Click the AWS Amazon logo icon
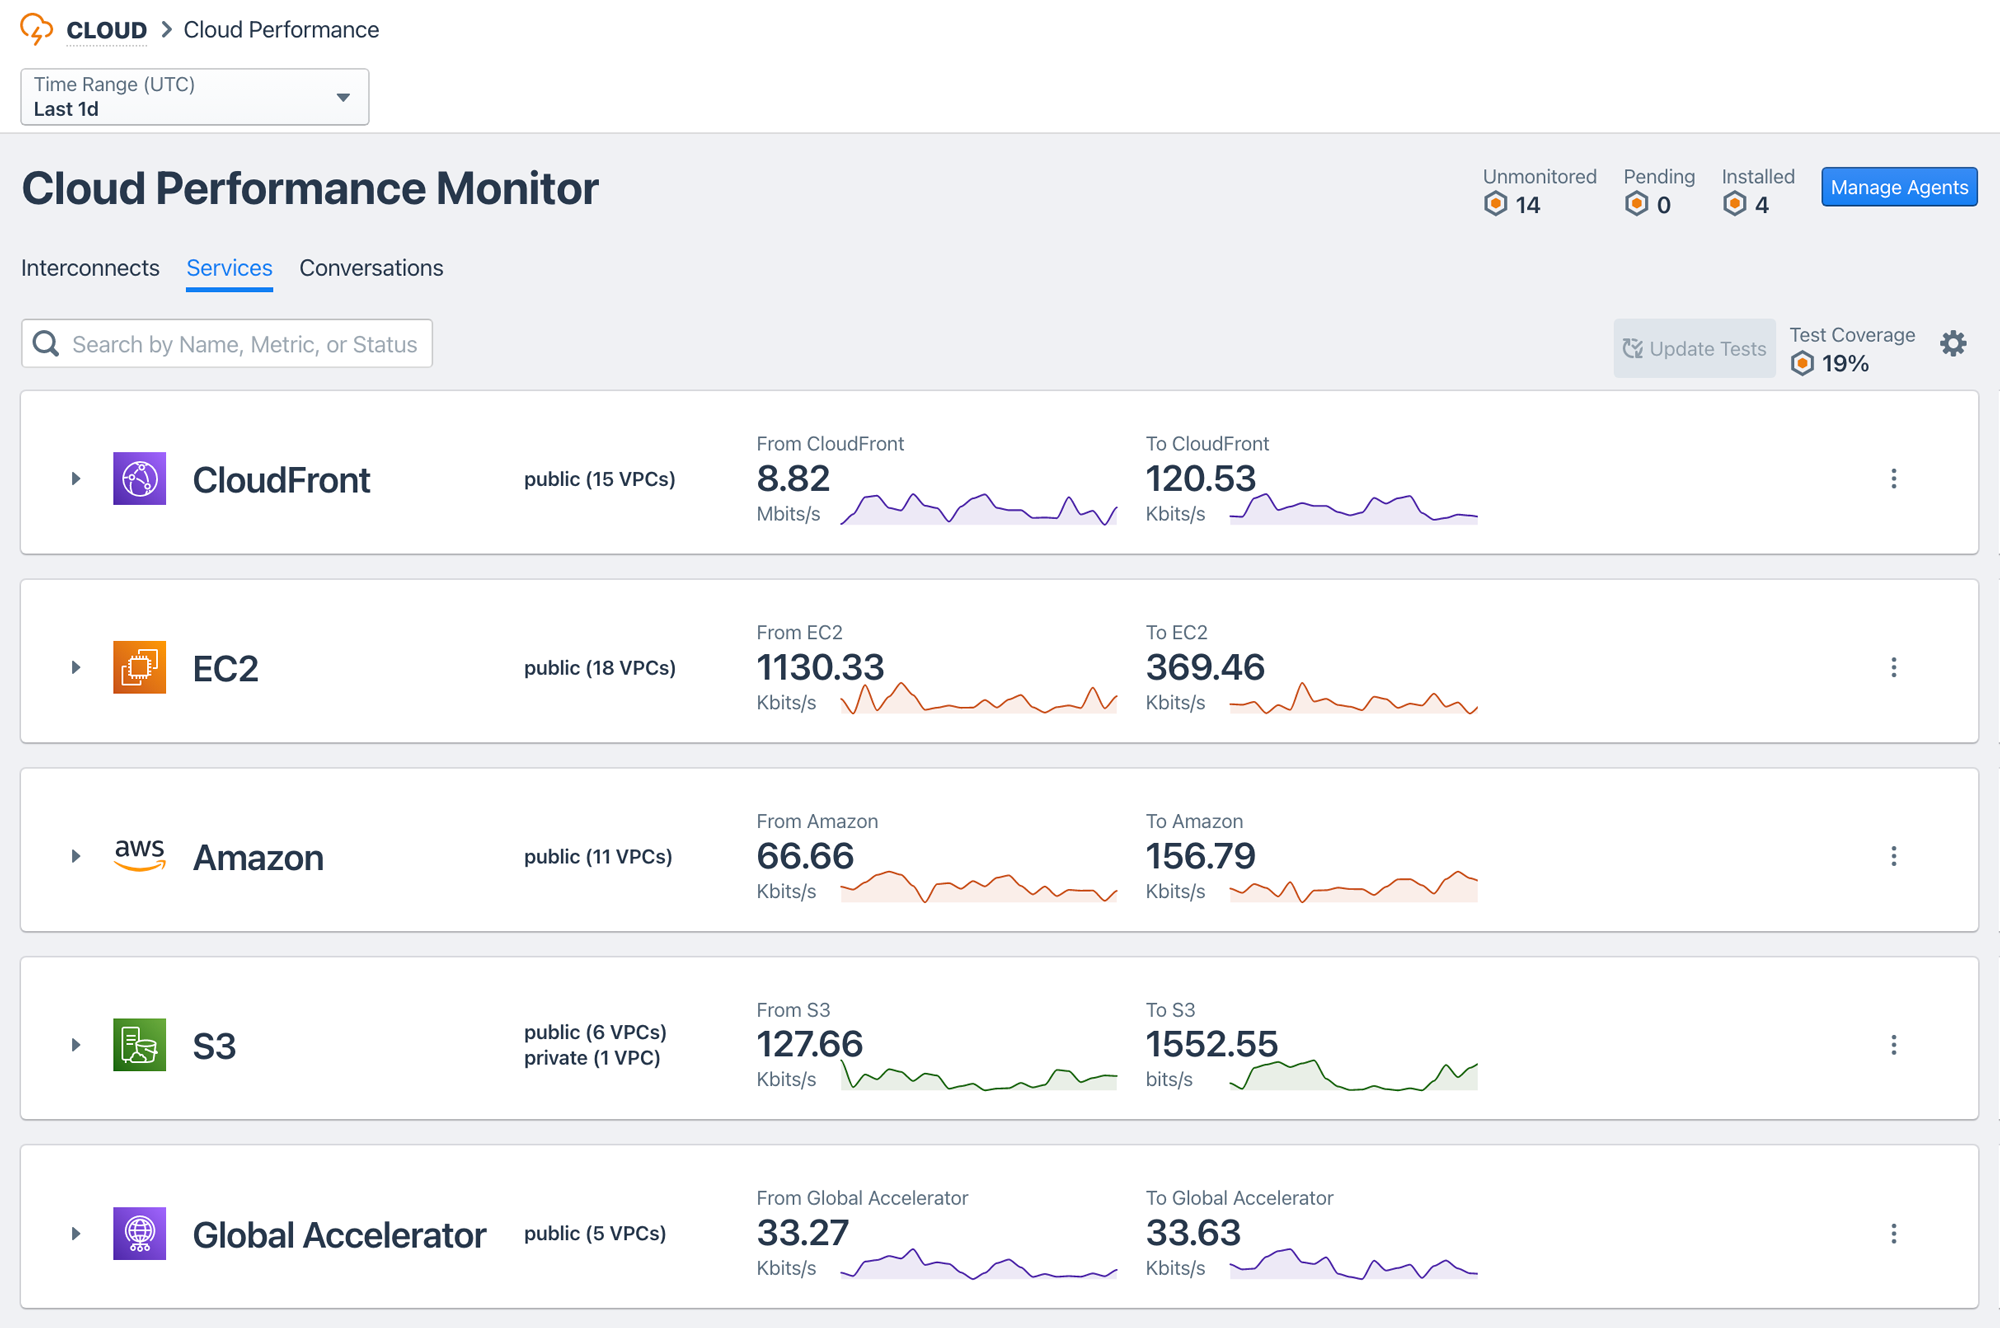This screenshot has width=2000, height=1328. [x=140, y=856]
